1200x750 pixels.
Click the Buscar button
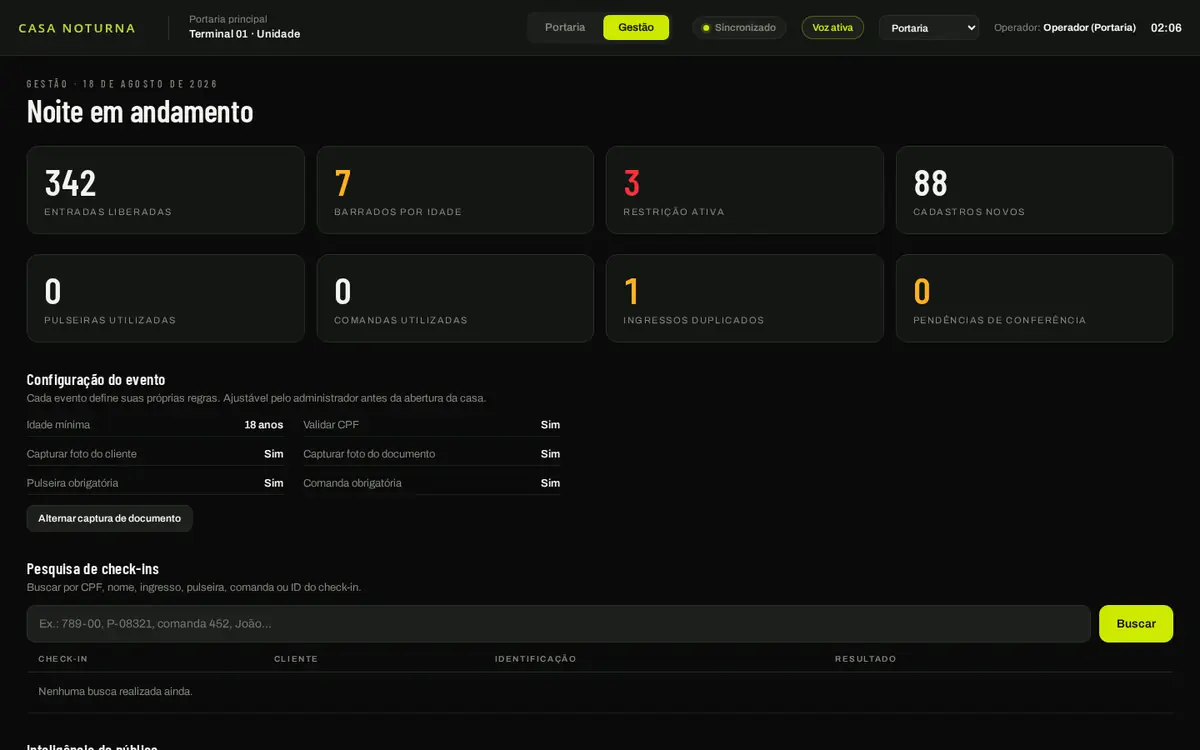1136,624
